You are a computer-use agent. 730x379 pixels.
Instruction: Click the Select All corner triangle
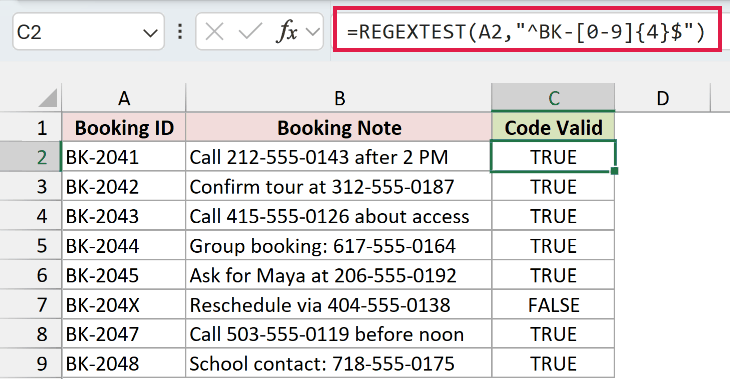(x=48, y=97)
